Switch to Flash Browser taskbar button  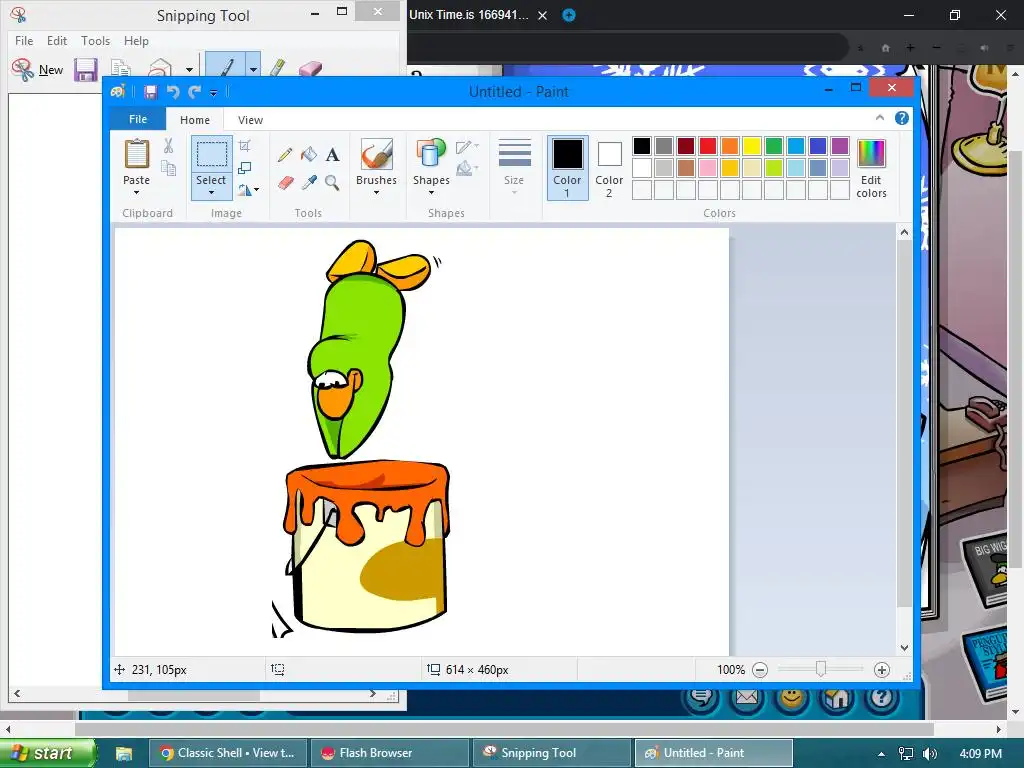pyautogui.click(x=390, y=753)
